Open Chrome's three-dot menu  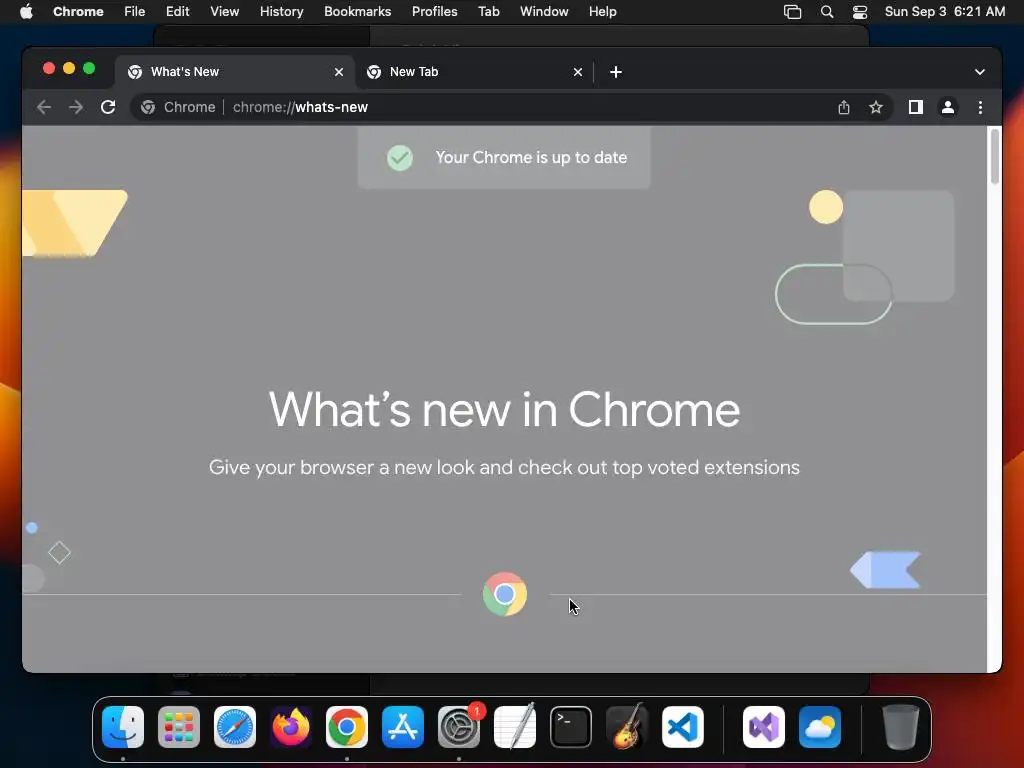pyautogui.click(x=980, y=107)
